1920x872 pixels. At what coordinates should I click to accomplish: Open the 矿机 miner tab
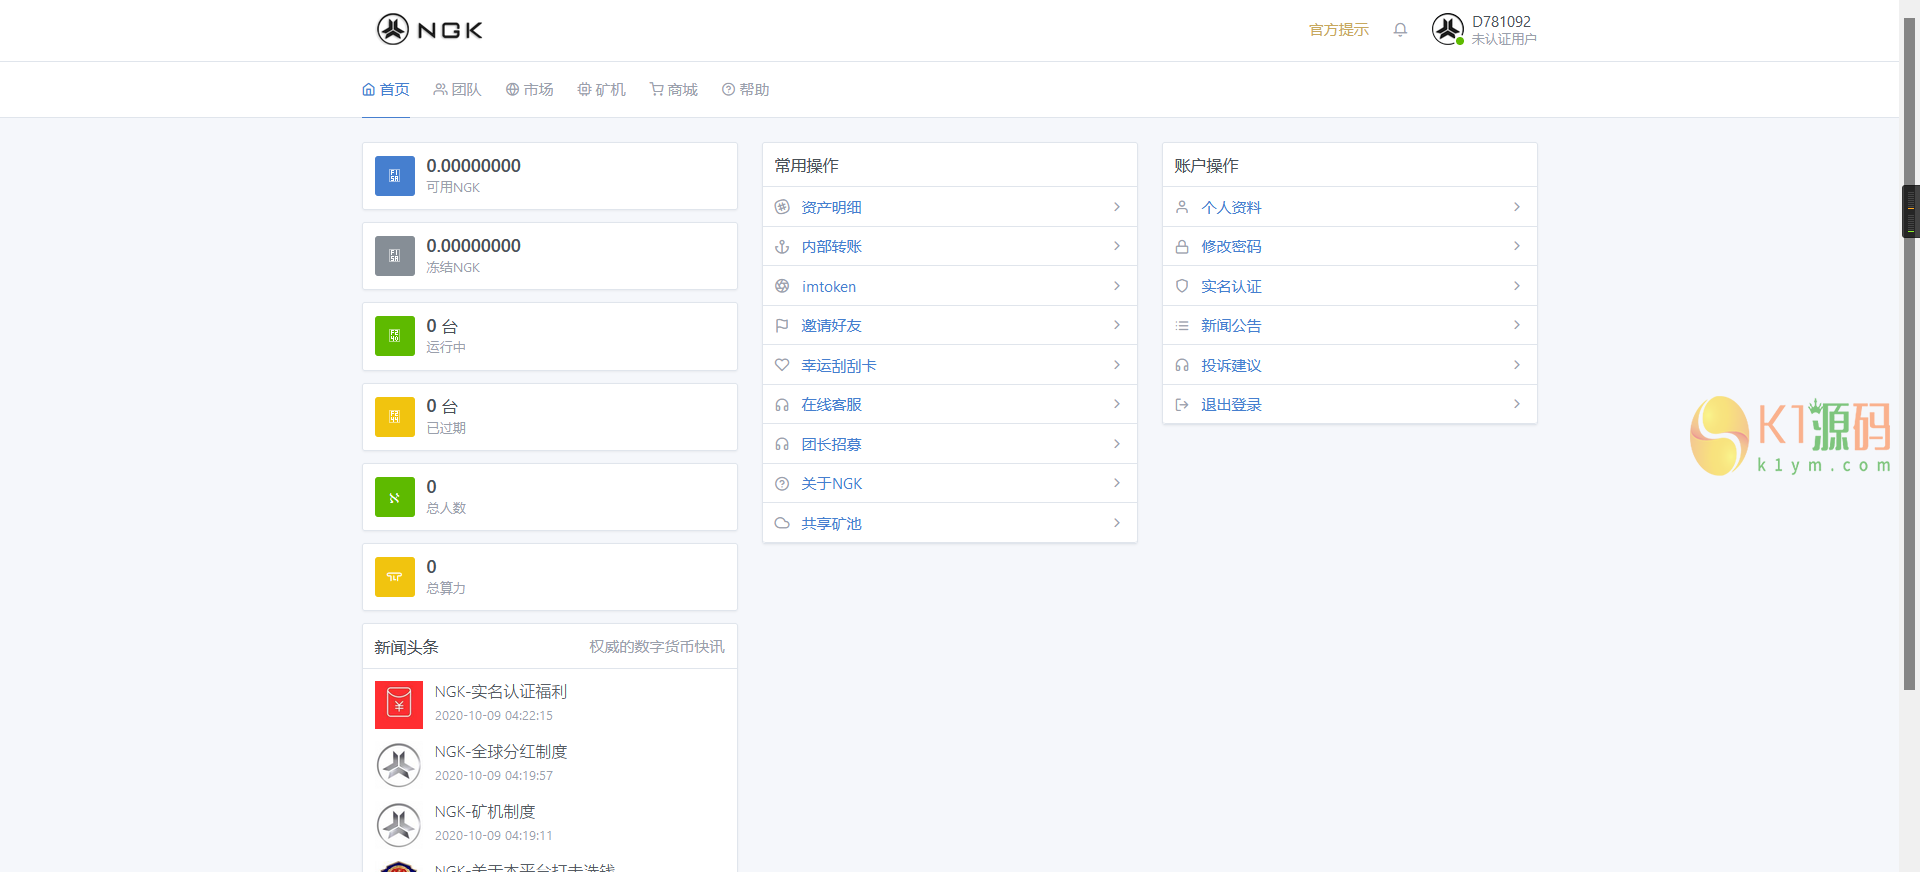click(602, 90)
